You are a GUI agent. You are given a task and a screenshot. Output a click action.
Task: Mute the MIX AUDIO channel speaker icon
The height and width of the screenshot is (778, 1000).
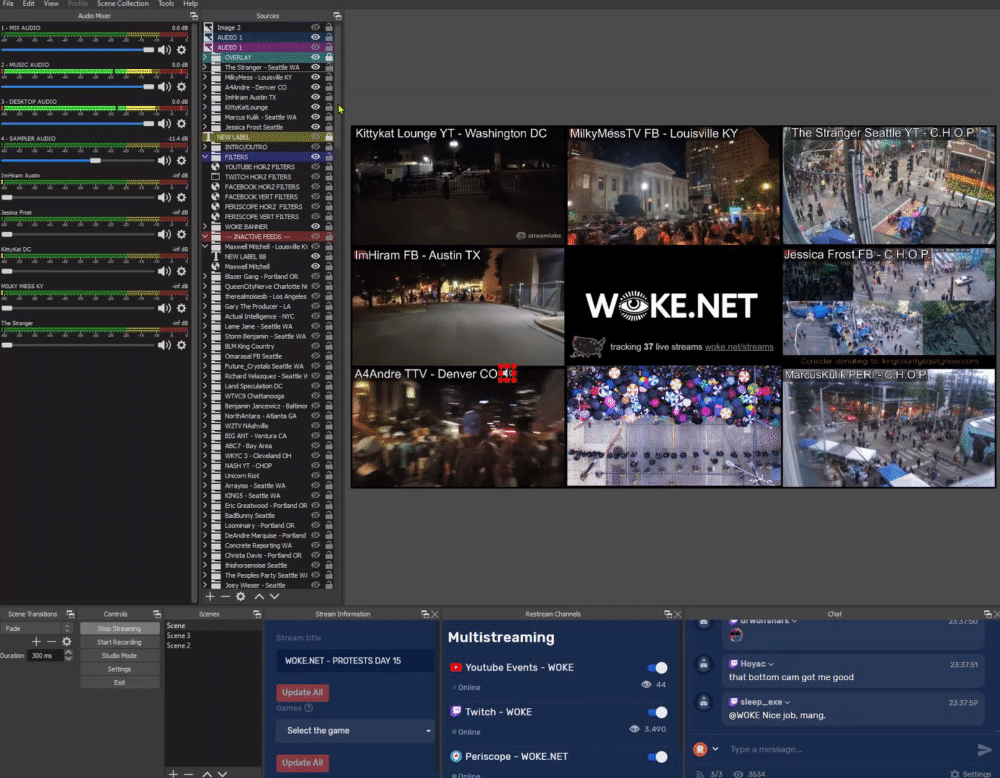point(165,50)
